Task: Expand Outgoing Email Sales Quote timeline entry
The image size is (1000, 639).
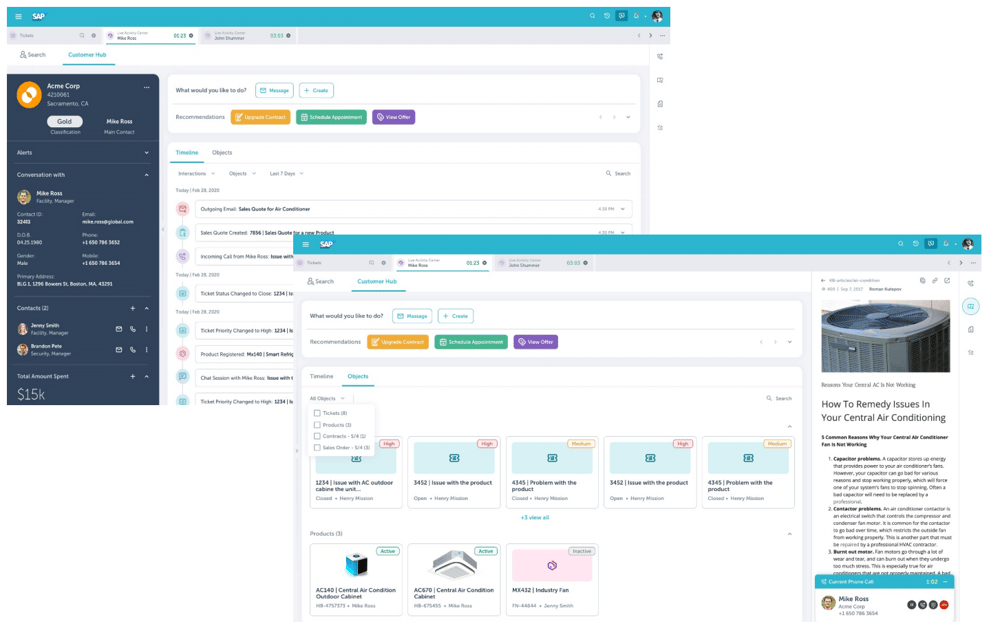Action: click(x=622, y=209)
